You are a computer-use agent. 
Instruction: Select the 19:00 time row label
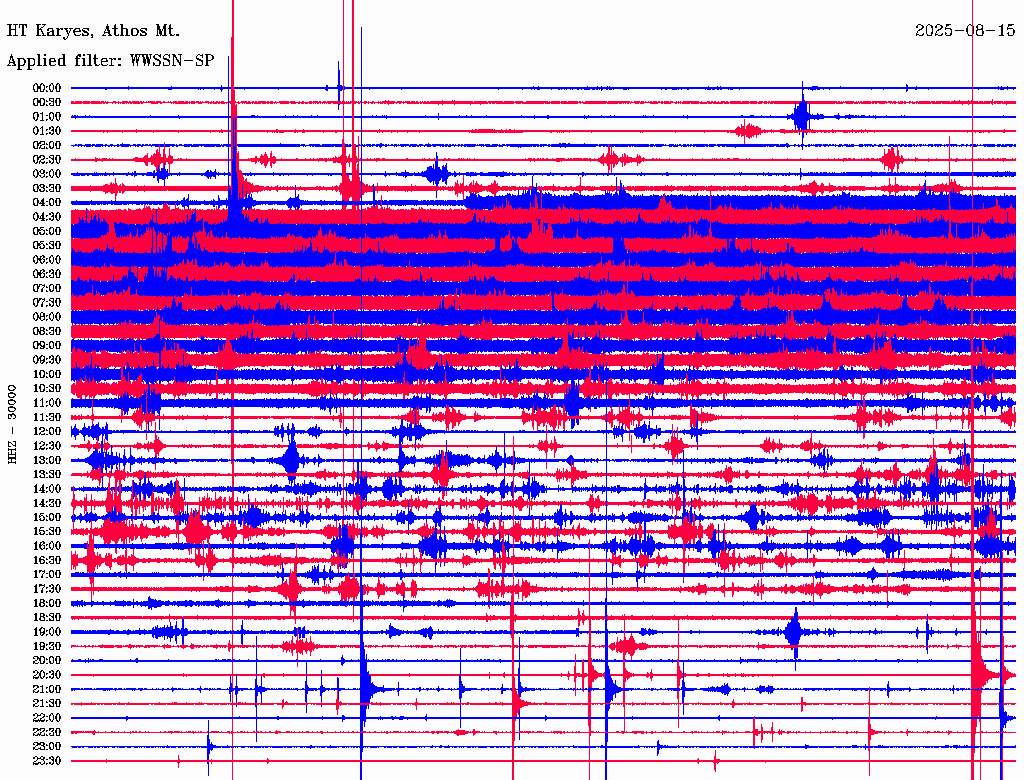pos(46,632)
